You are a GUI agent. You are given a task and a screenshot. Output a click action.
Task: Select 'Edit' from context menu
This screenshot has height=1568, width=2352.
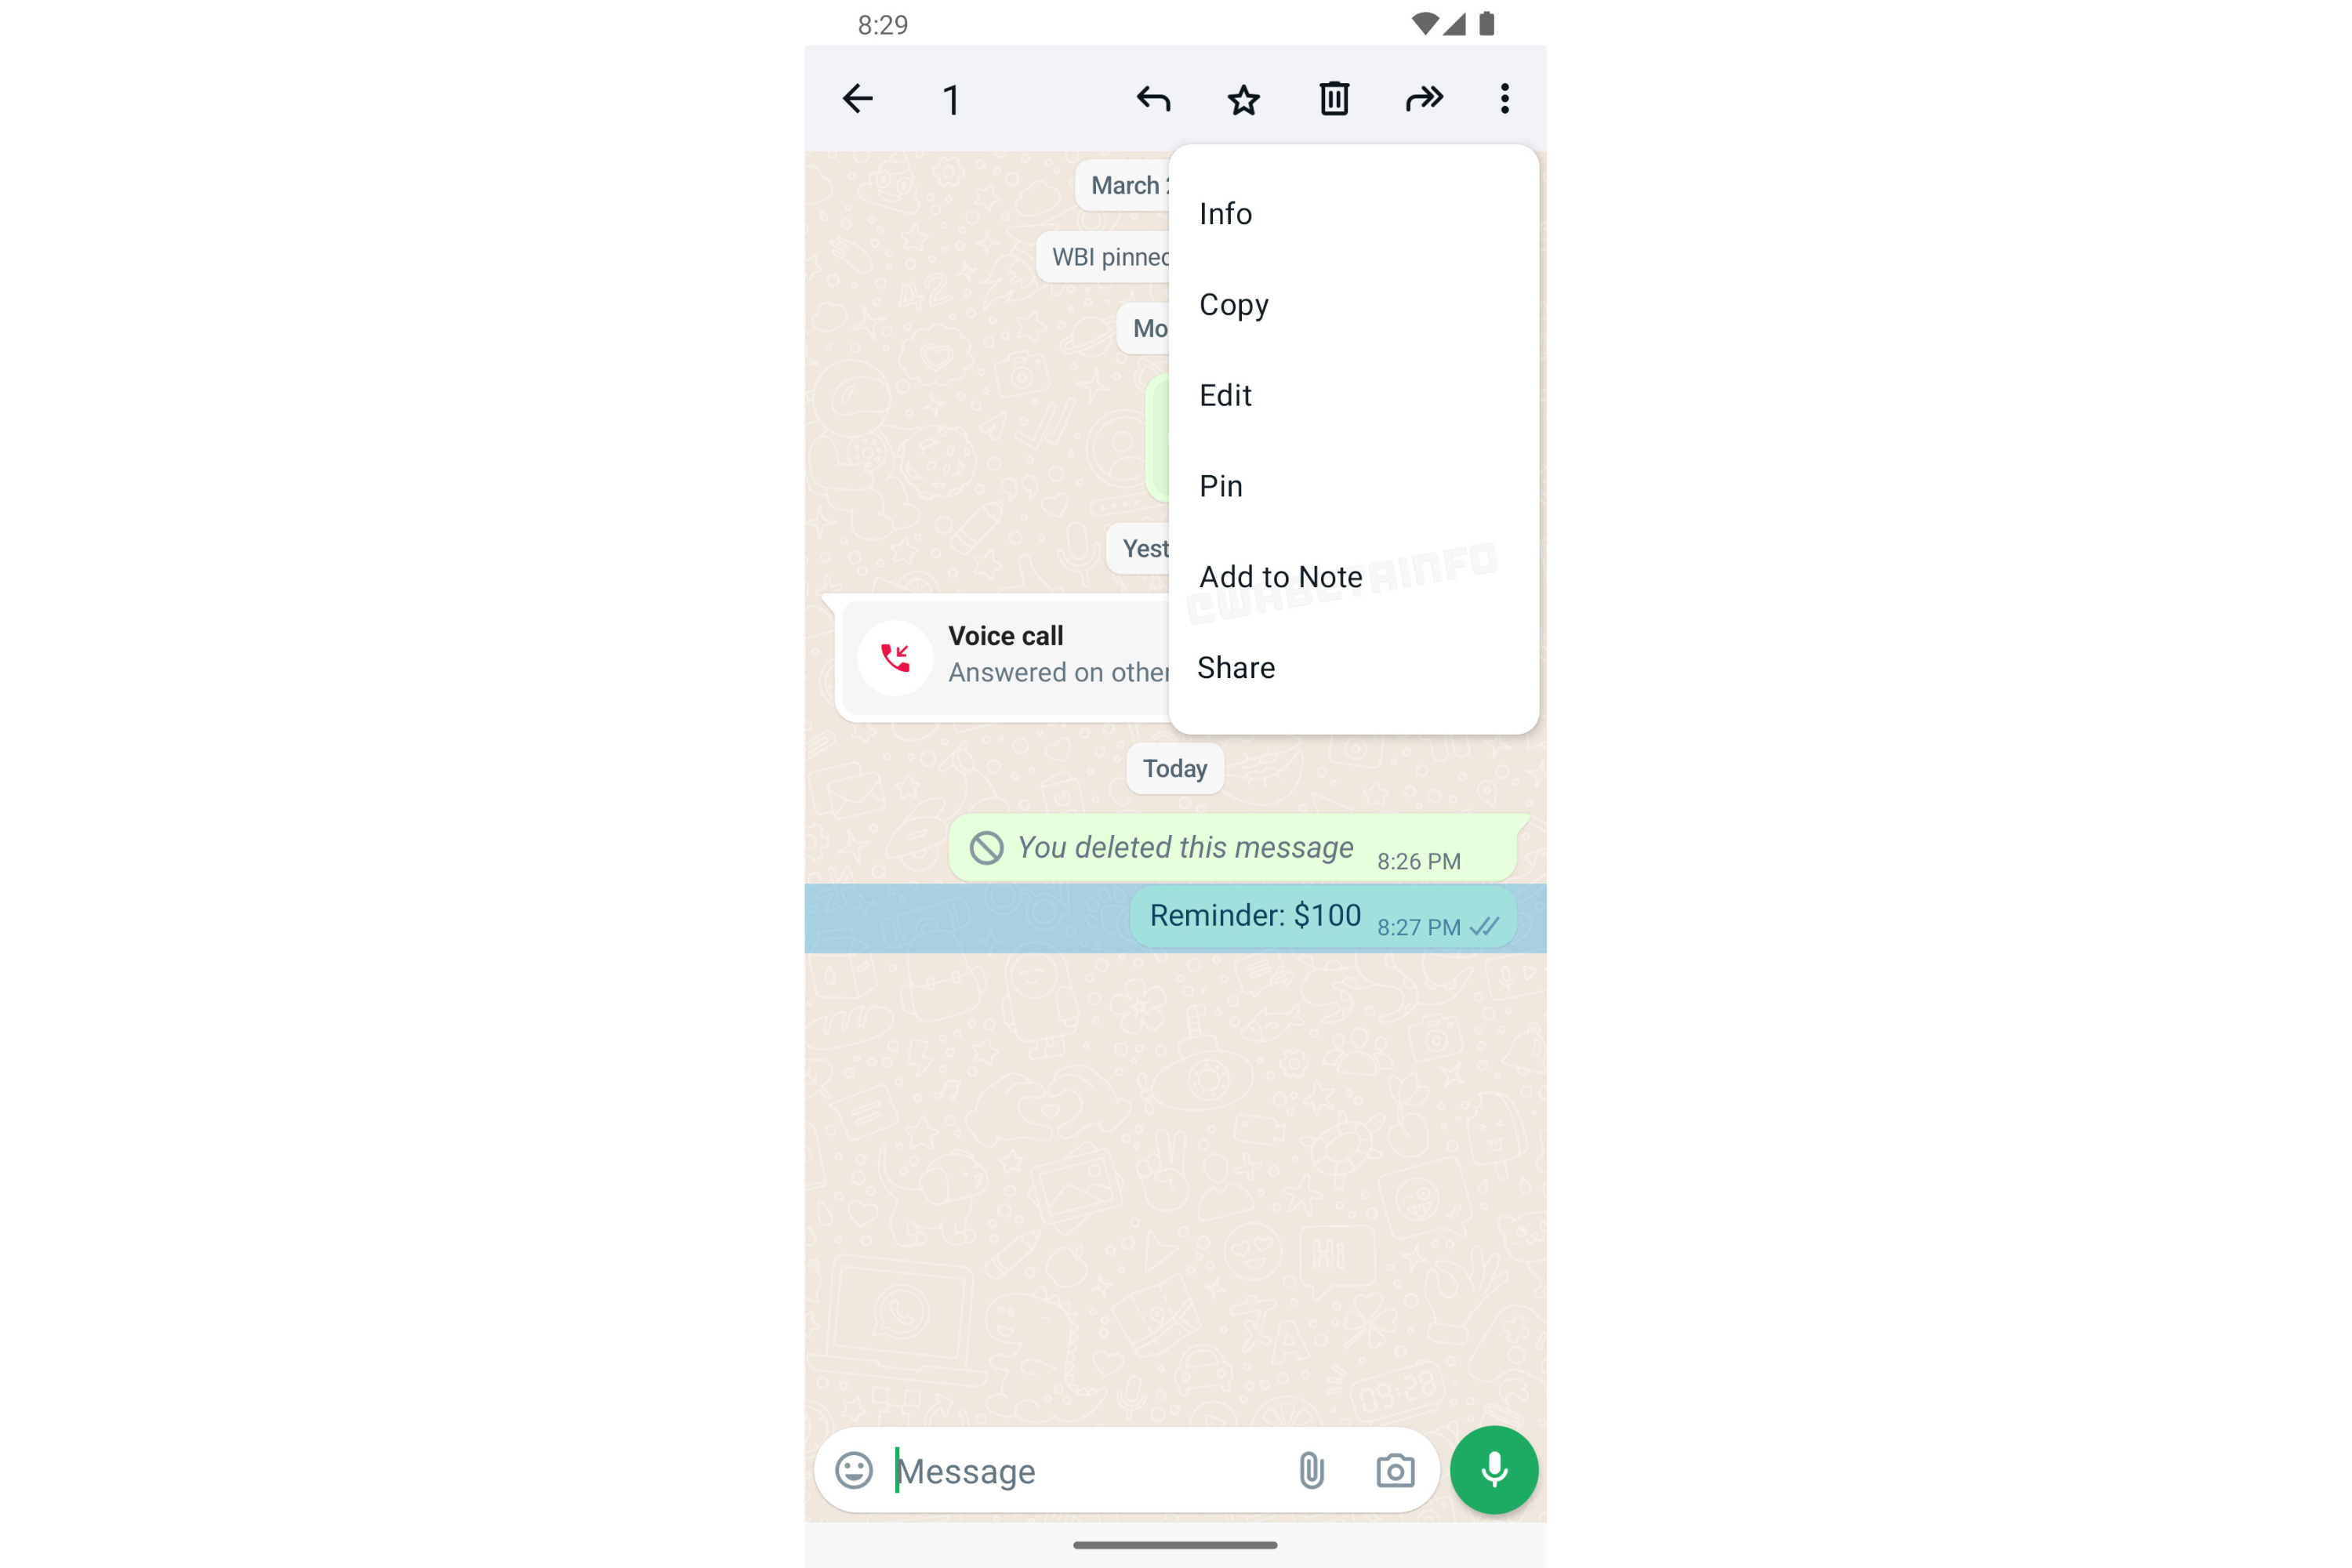pyautogui.click(x=1225, y=395)
